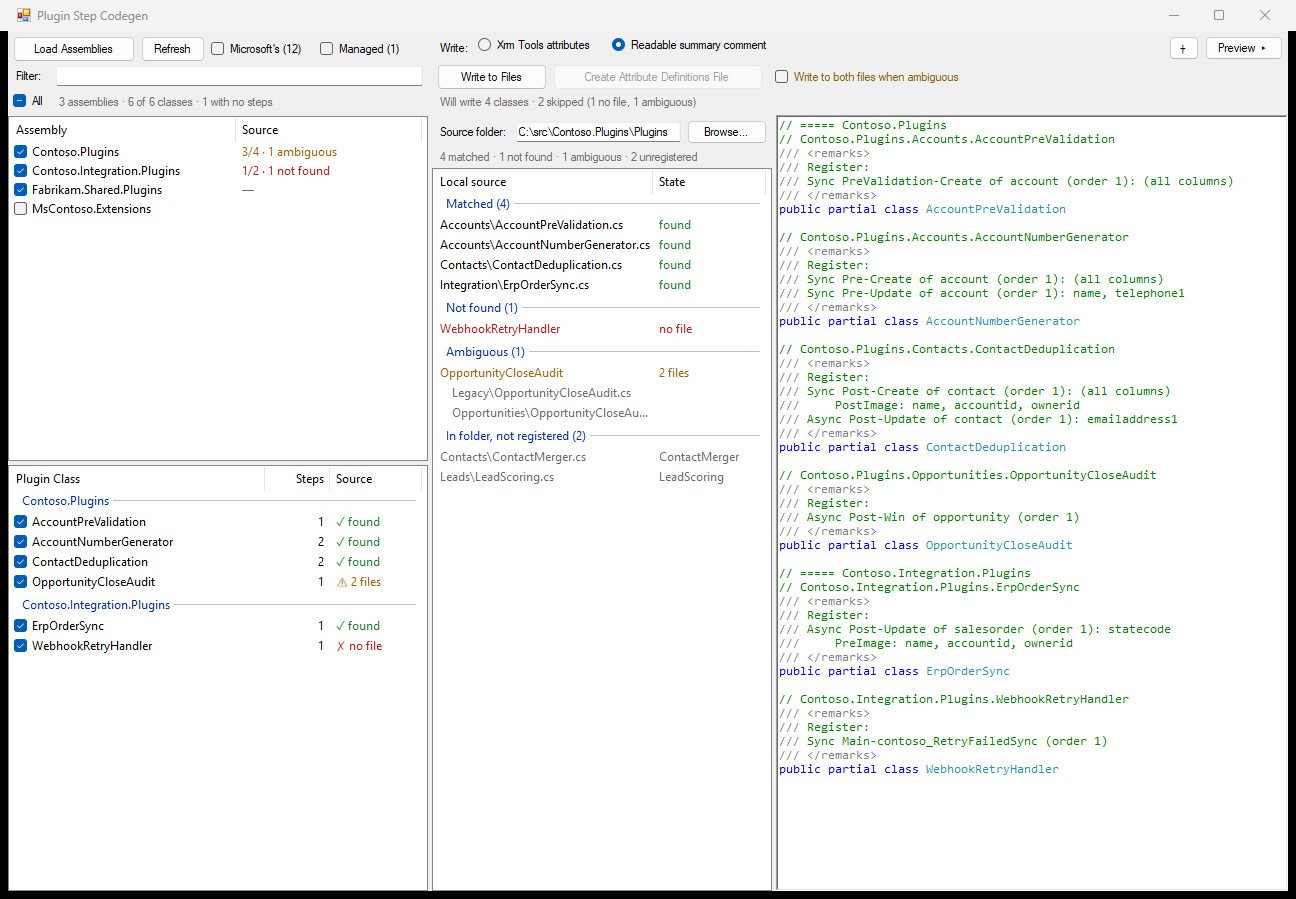The image size is (1296, 899).
Task: Click 'public partial class ErpOrderSync' in the preview
Action: [x=894, y=671]
